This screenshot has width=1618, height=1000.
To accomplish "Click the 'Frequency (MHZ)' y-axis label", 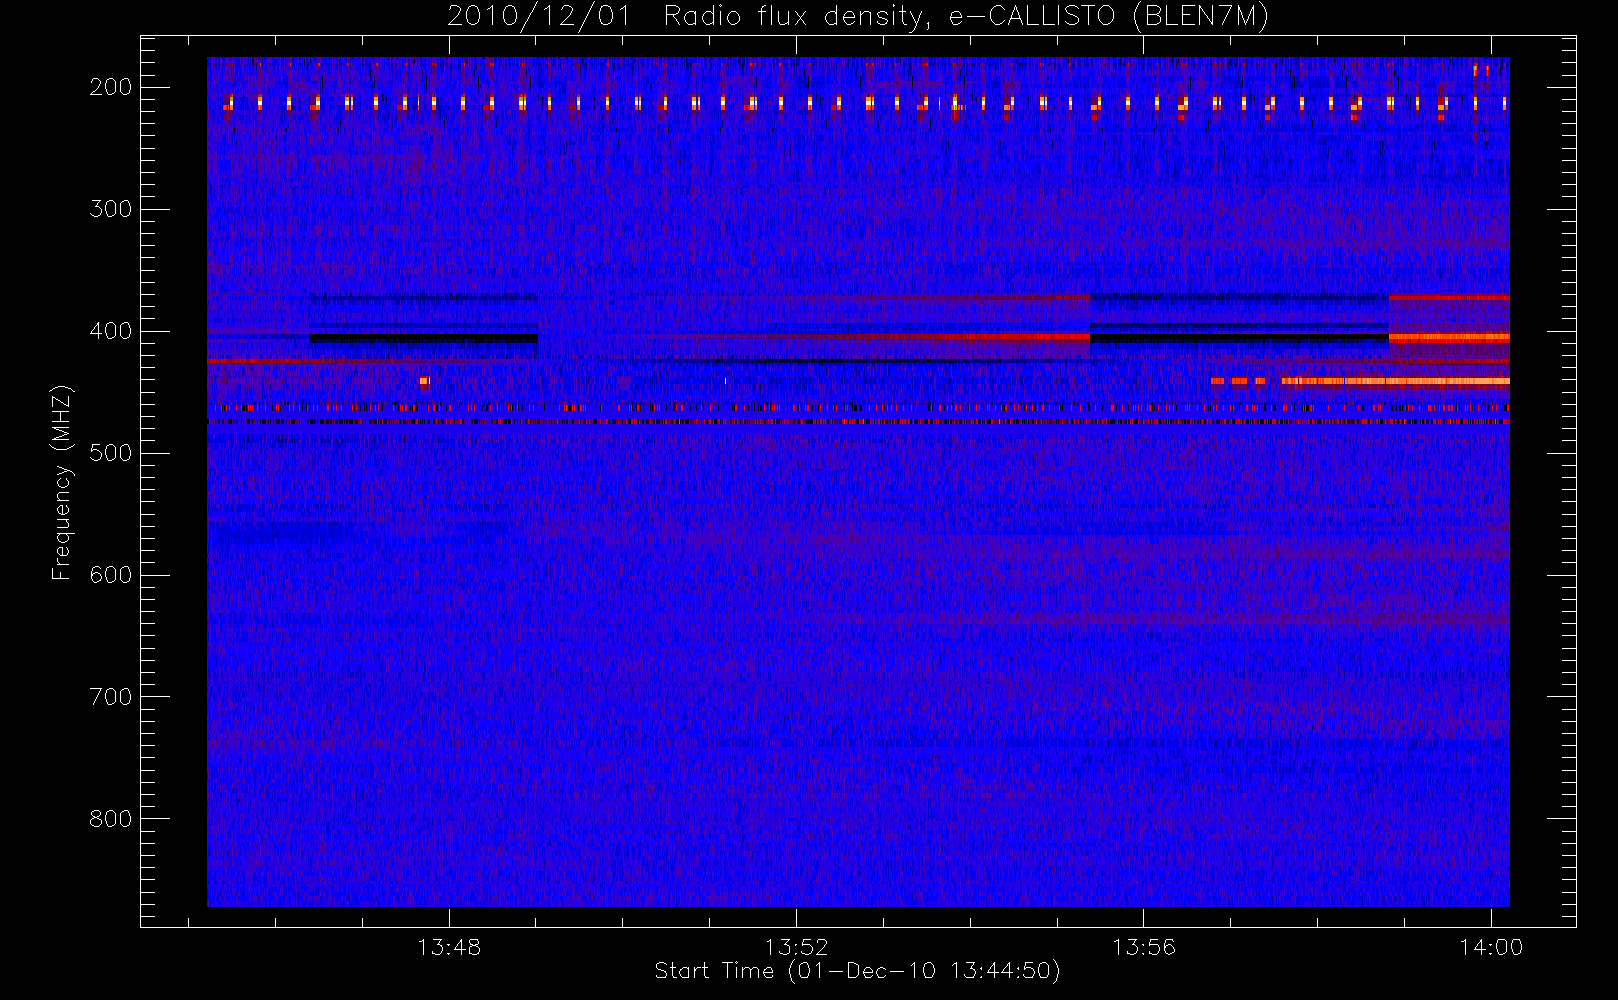I will point(62,482).
